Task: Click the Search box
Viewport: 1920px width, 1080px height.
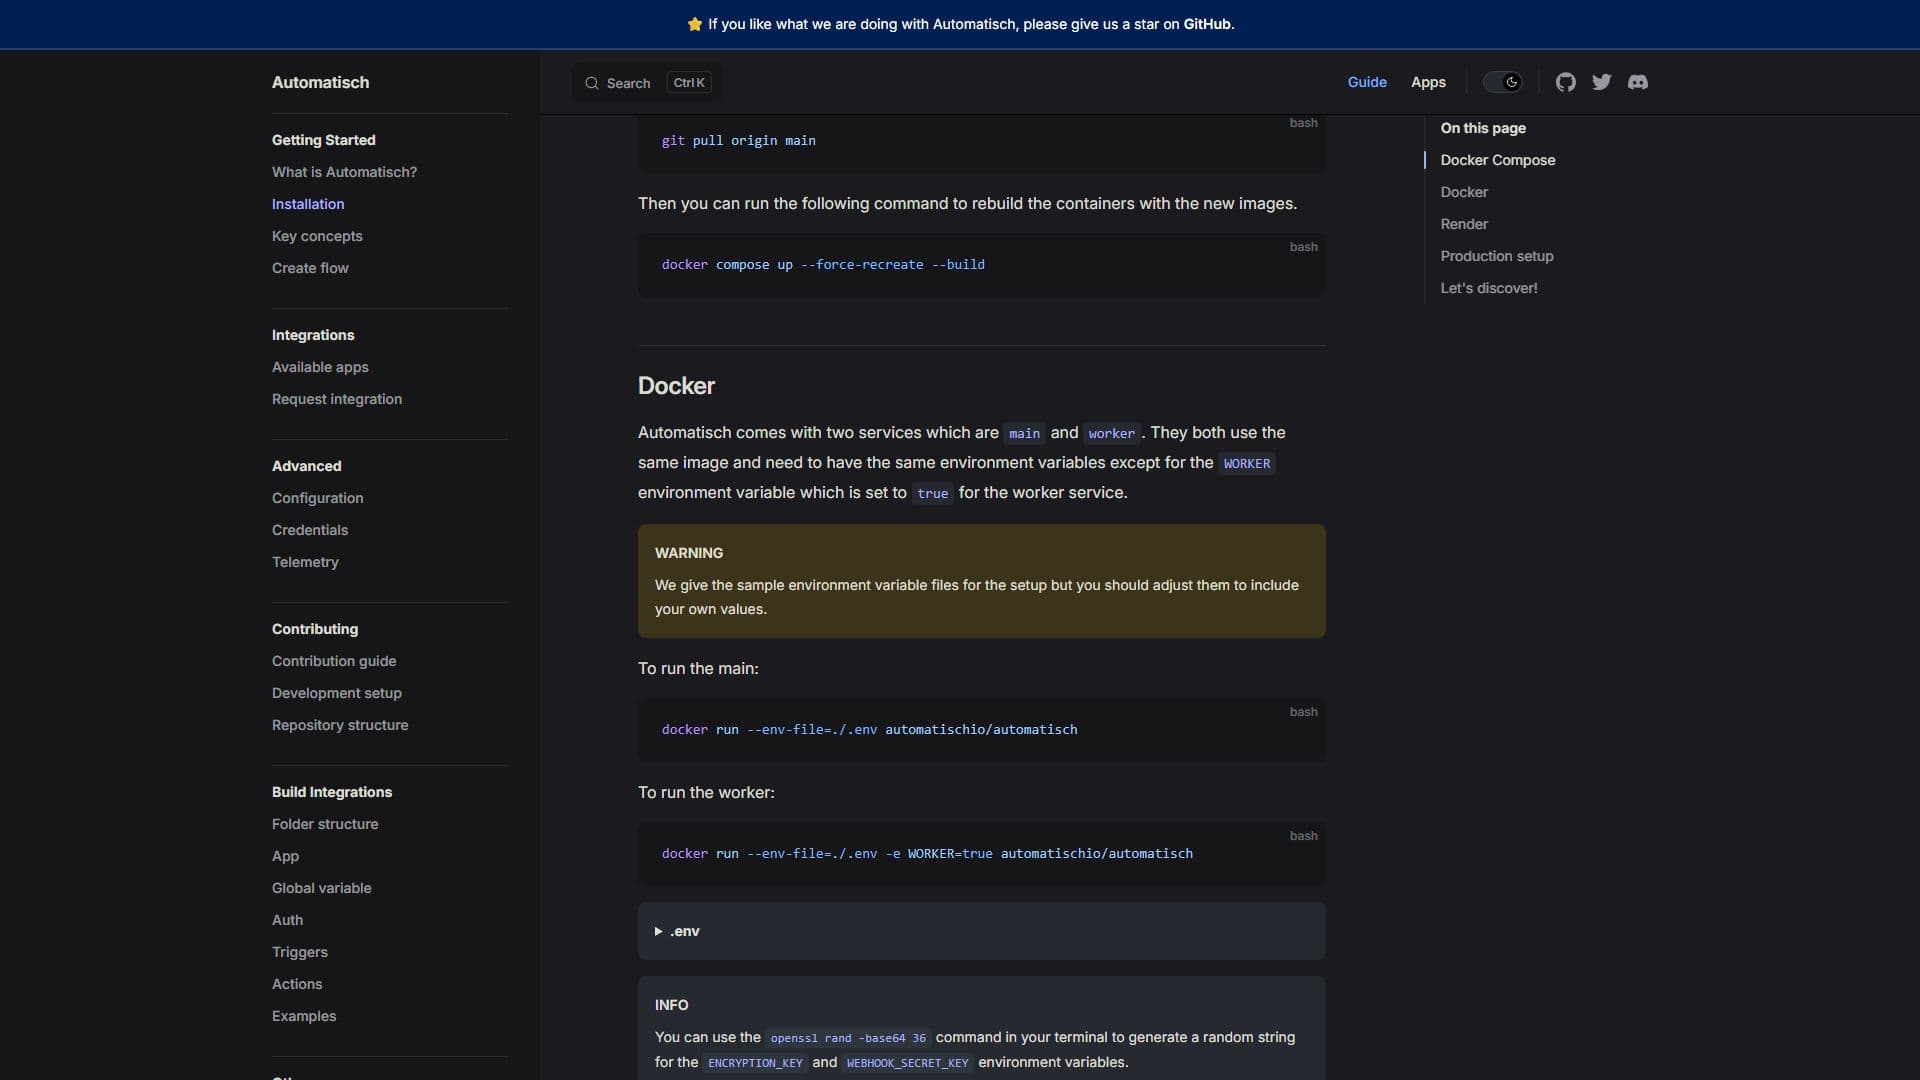Action: click(x=647, y=83)
